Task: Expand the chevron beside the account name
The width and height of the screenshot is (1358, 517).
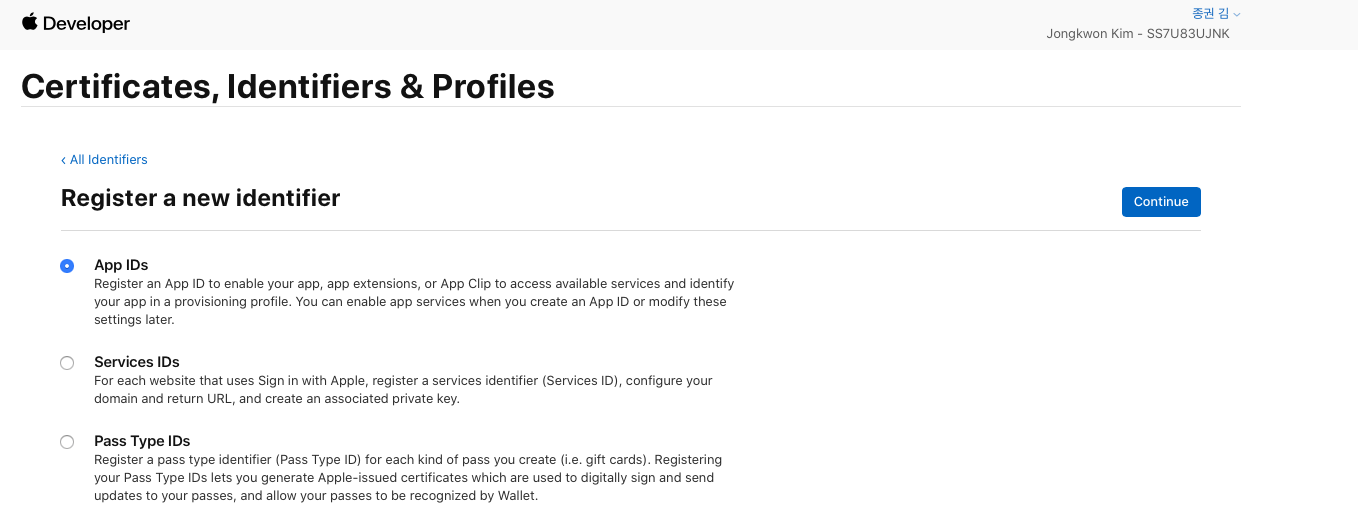Action: (1237, 15)
